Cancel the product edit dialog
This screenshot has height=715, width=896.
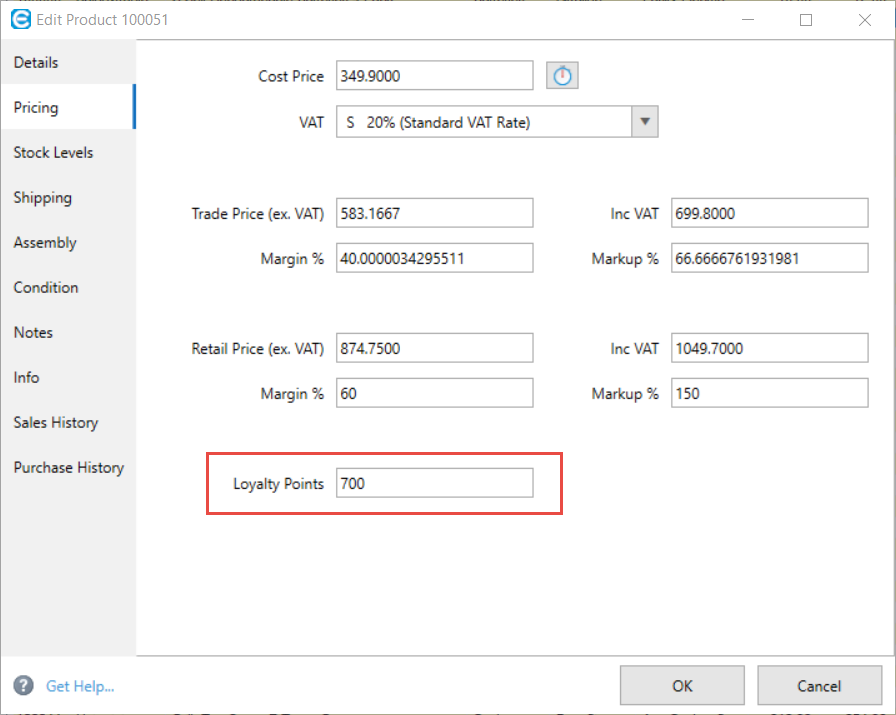tap(818, 686)
